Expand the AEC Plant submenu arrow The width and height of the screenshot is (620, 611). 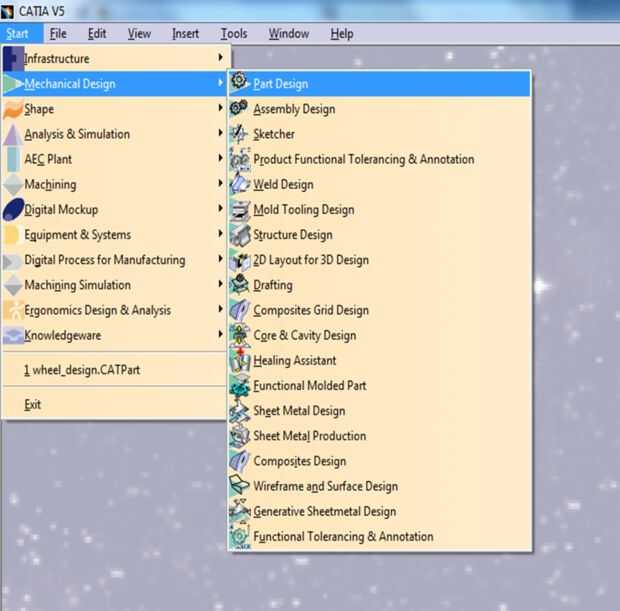(220, 158)
